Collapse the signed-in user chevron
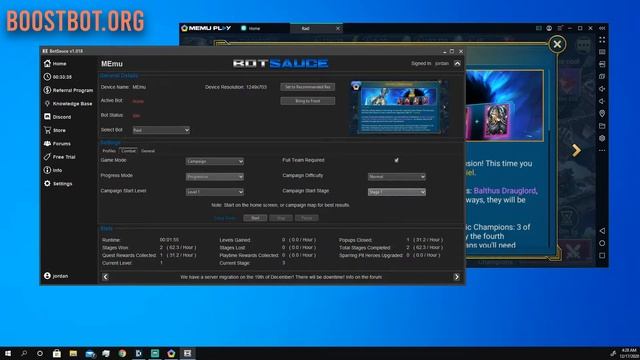640x360 pixels. 457,63
